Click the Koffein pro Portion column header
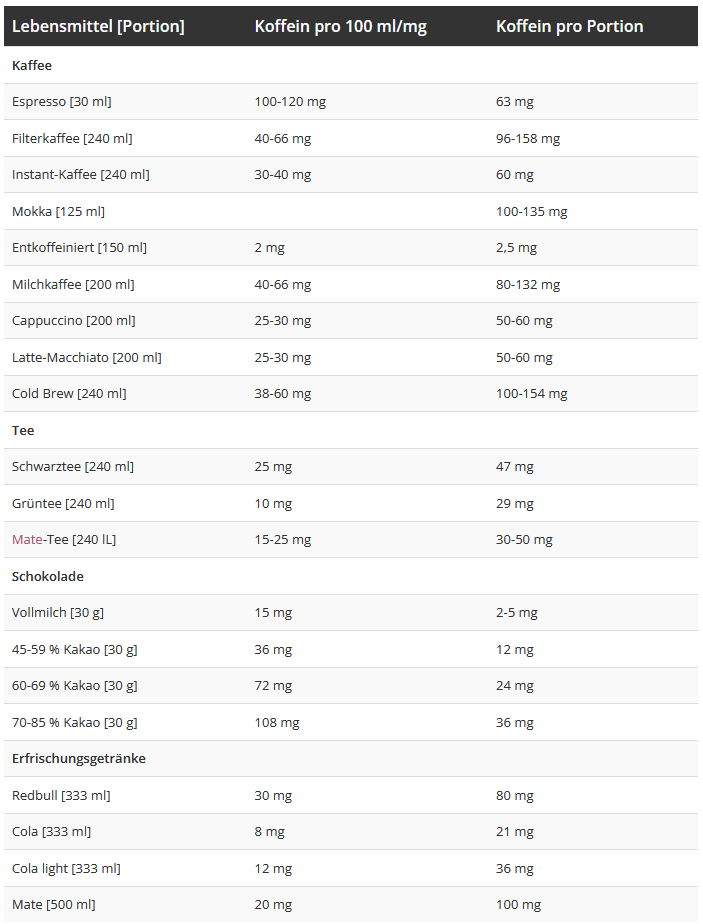This screenshot has height=924, width=703. 569,27
